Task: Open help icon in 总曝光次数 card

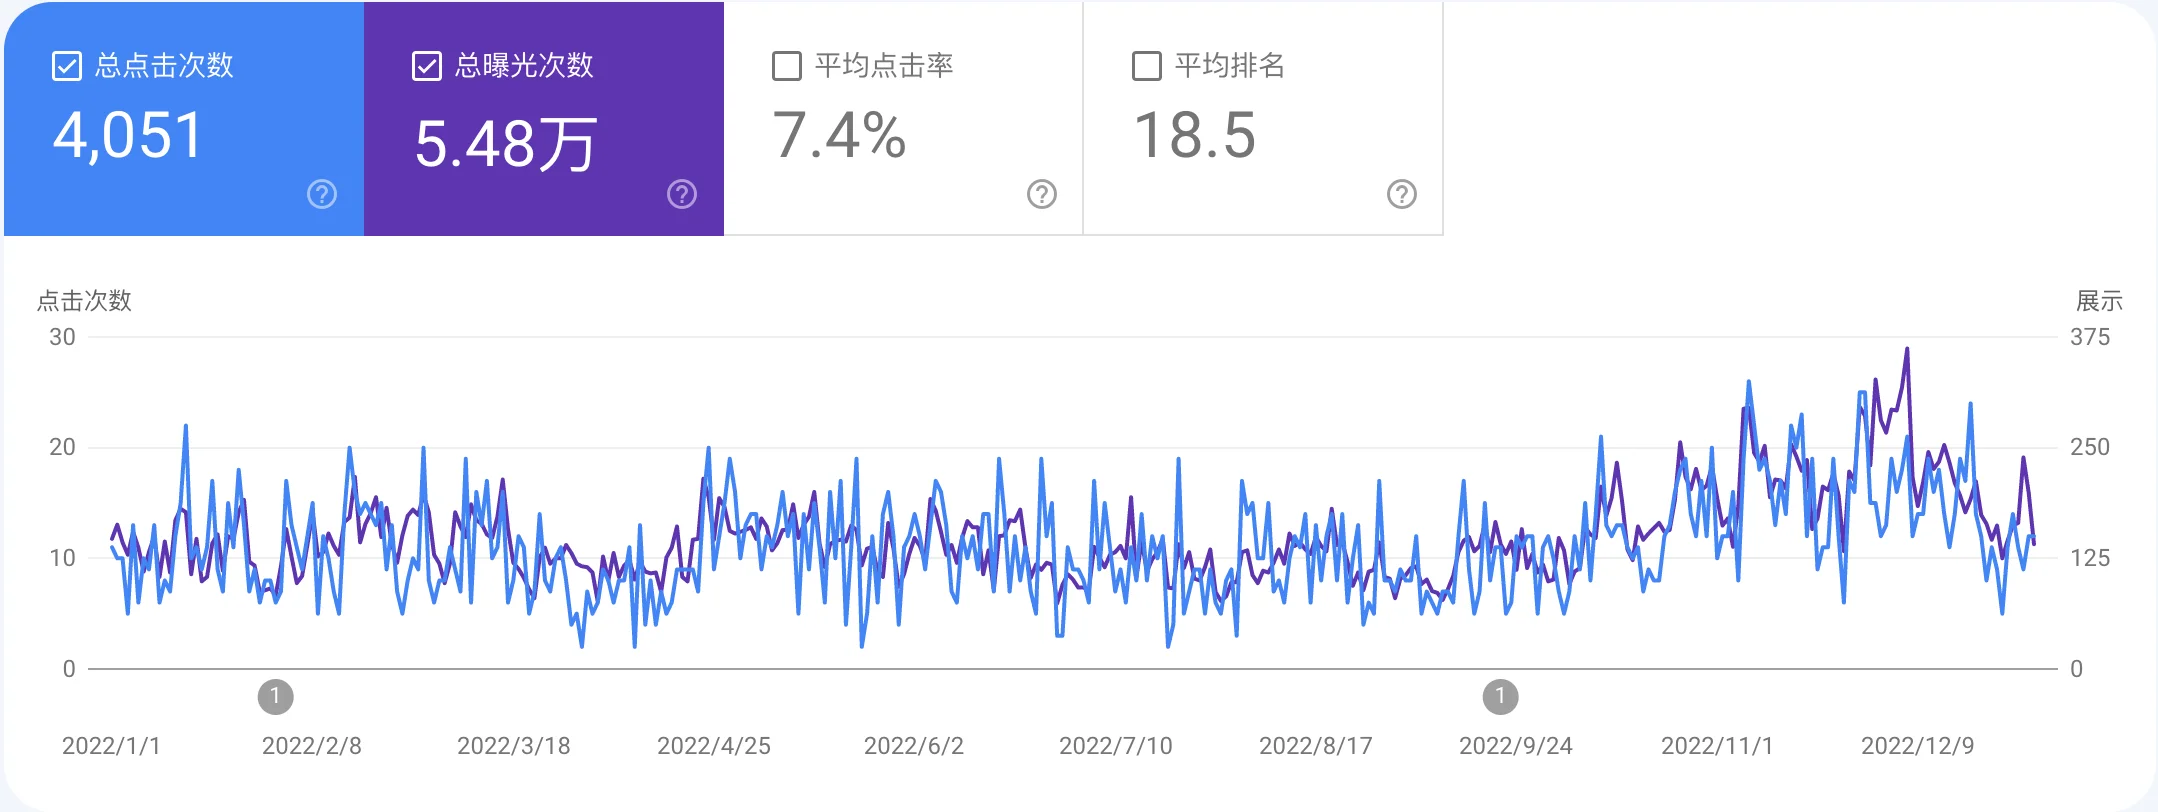Action: [682, 194]
